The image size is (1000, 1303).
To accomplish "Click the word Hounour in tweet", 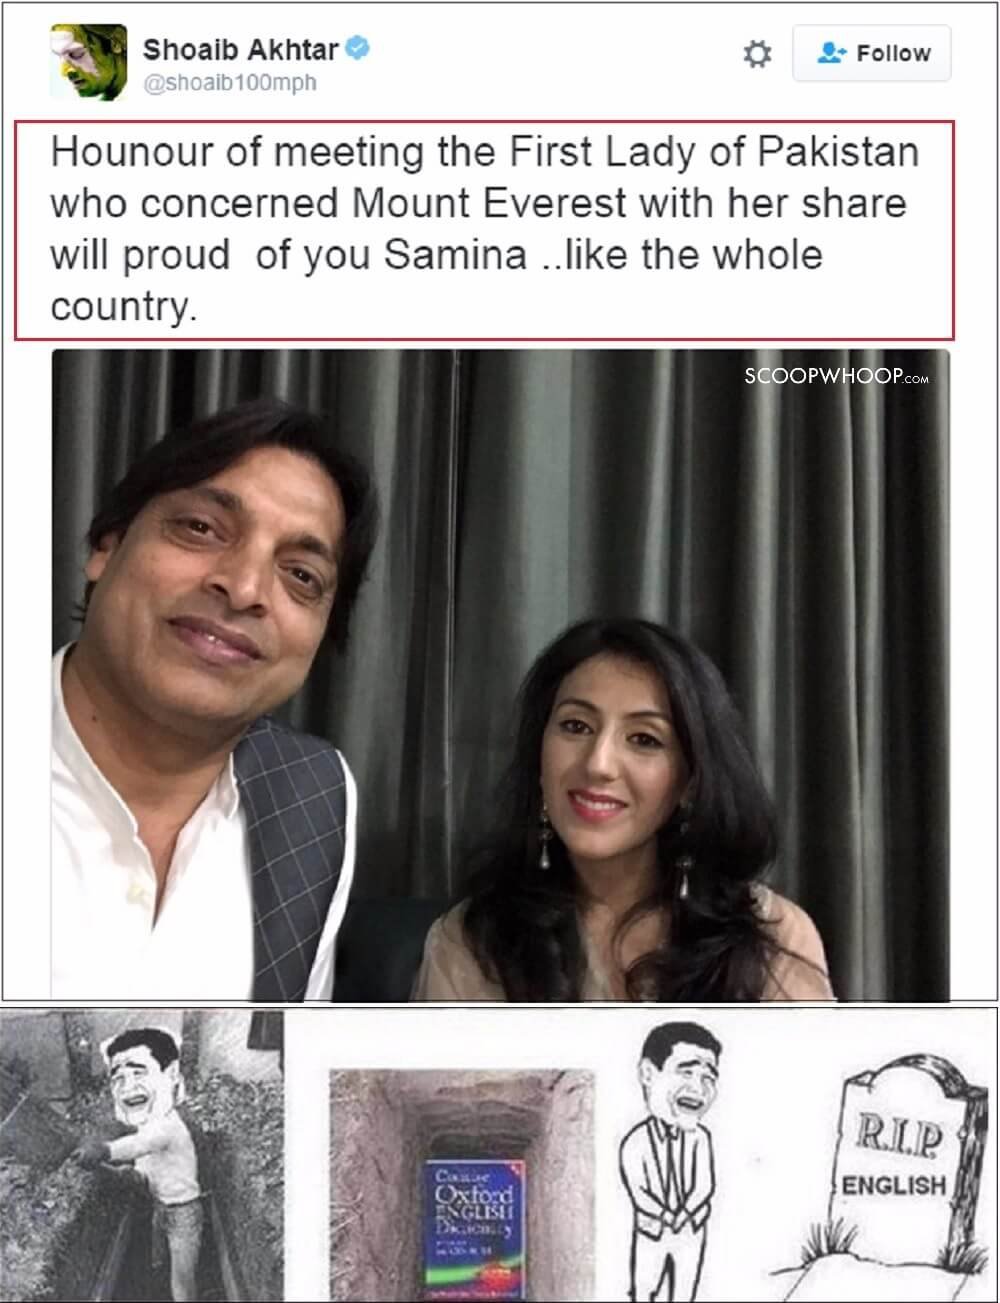I will pos(133,153).
